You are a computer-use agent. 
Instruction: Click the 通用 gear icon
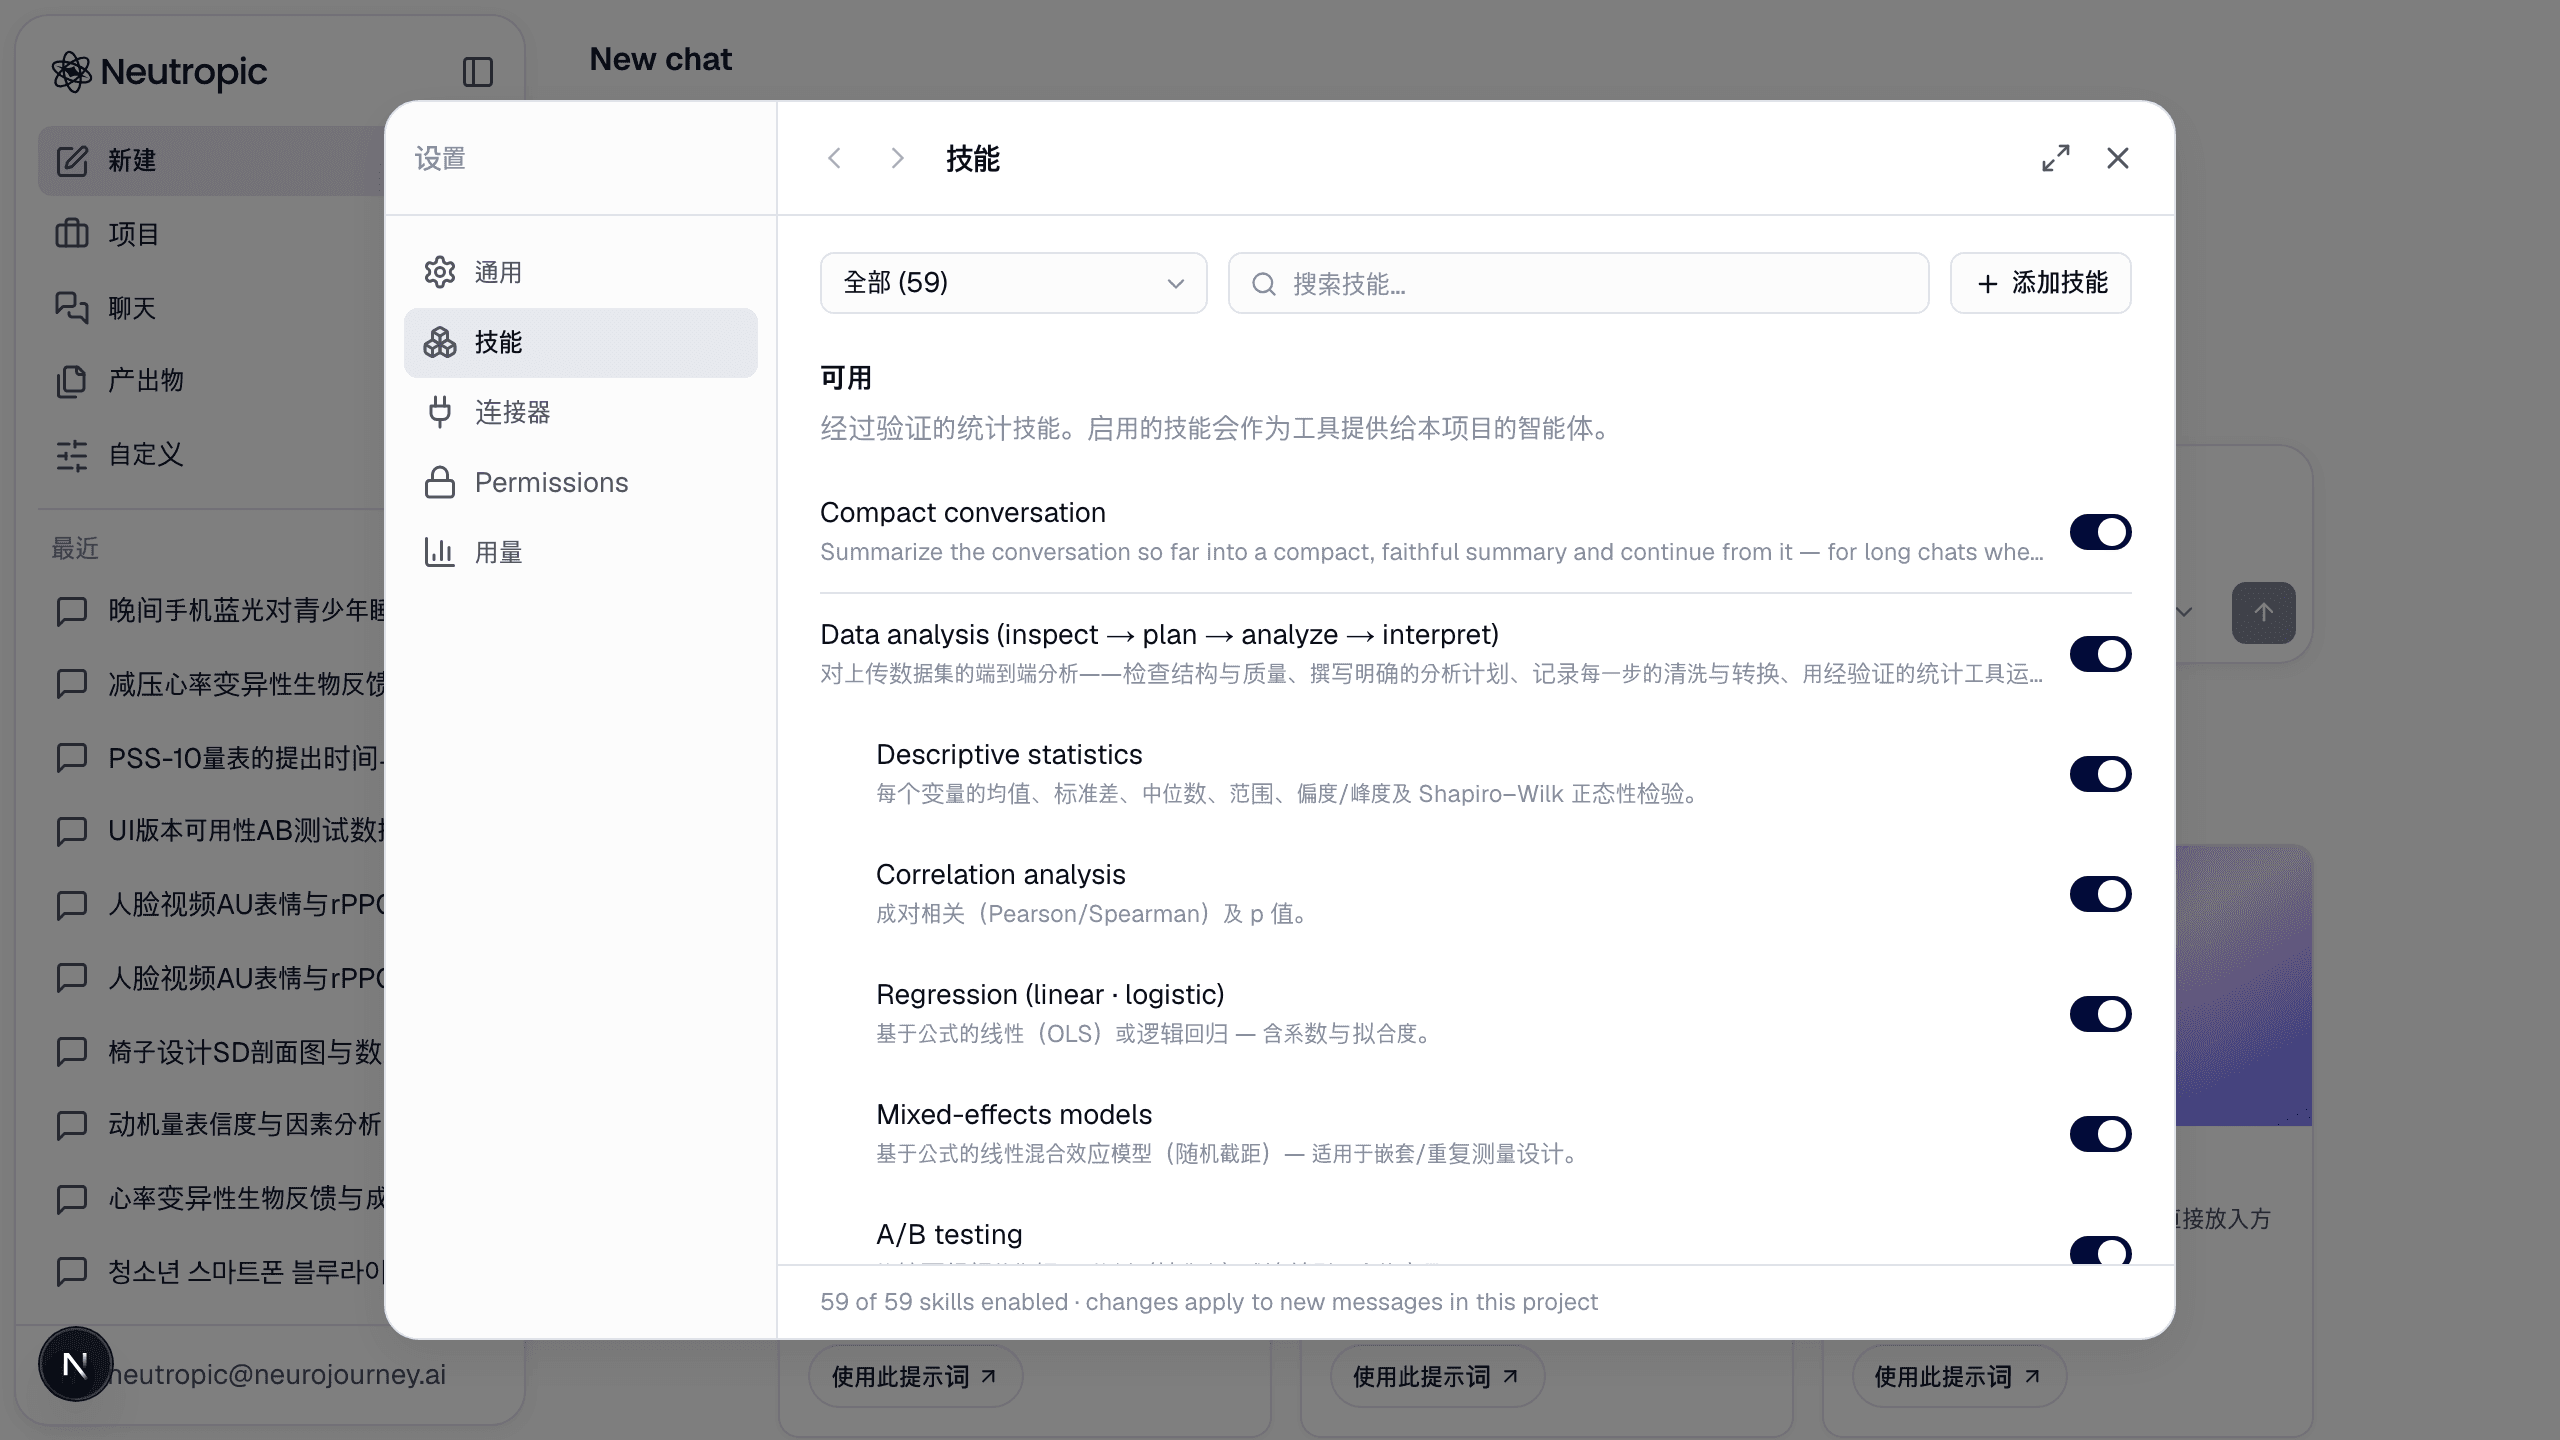click(x=440, y=272)
